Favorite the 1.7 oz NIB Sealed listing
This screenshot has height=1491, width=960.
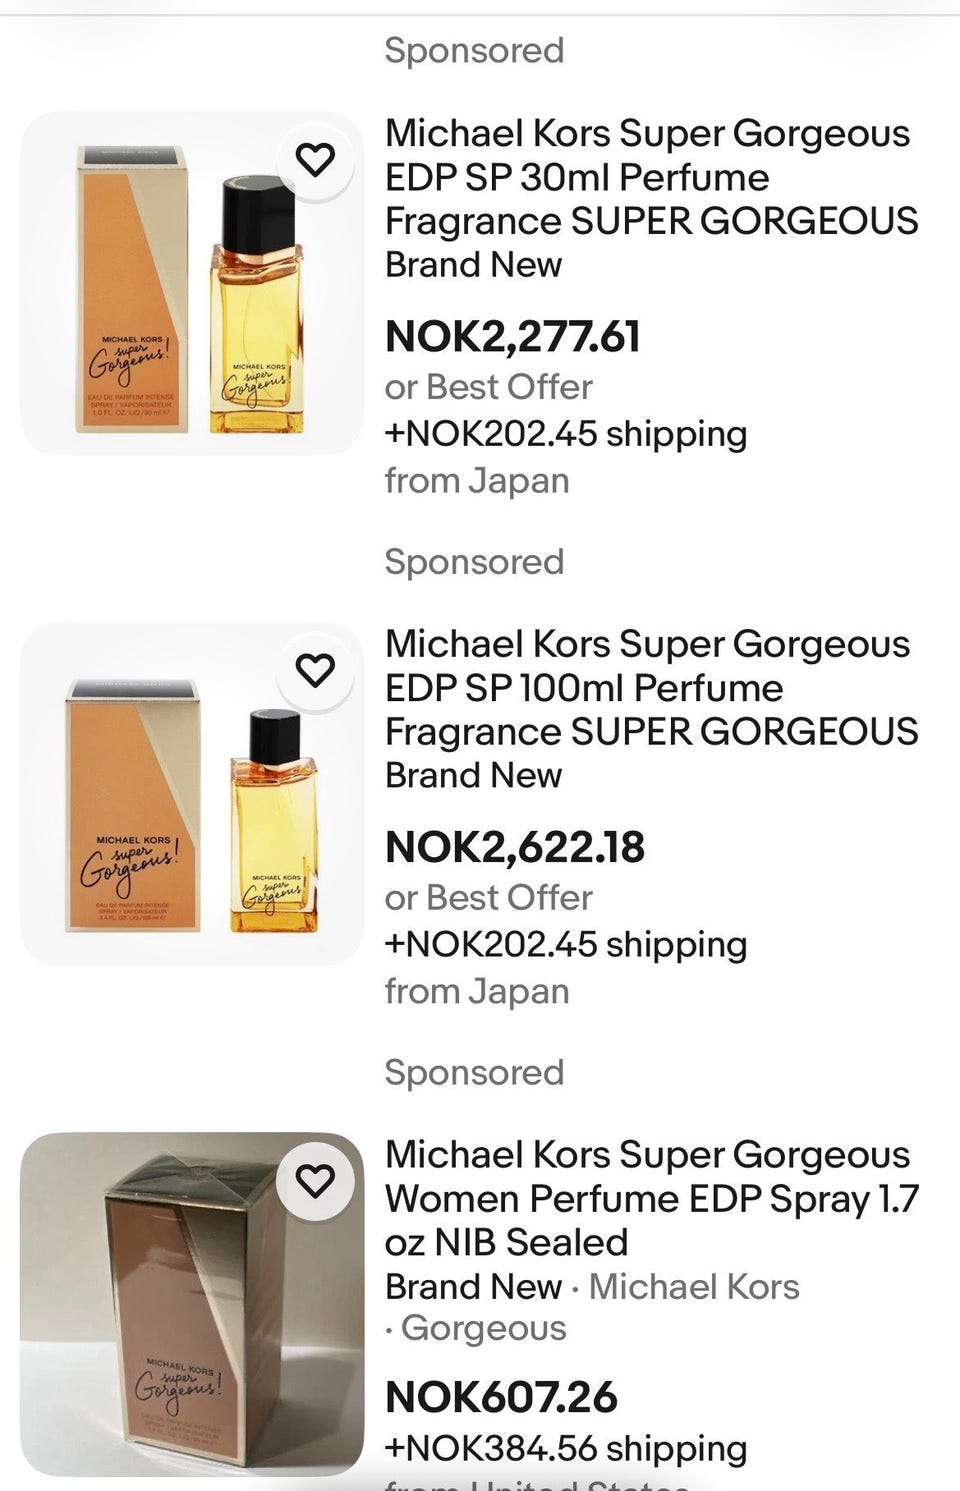tap(315, 1181)
